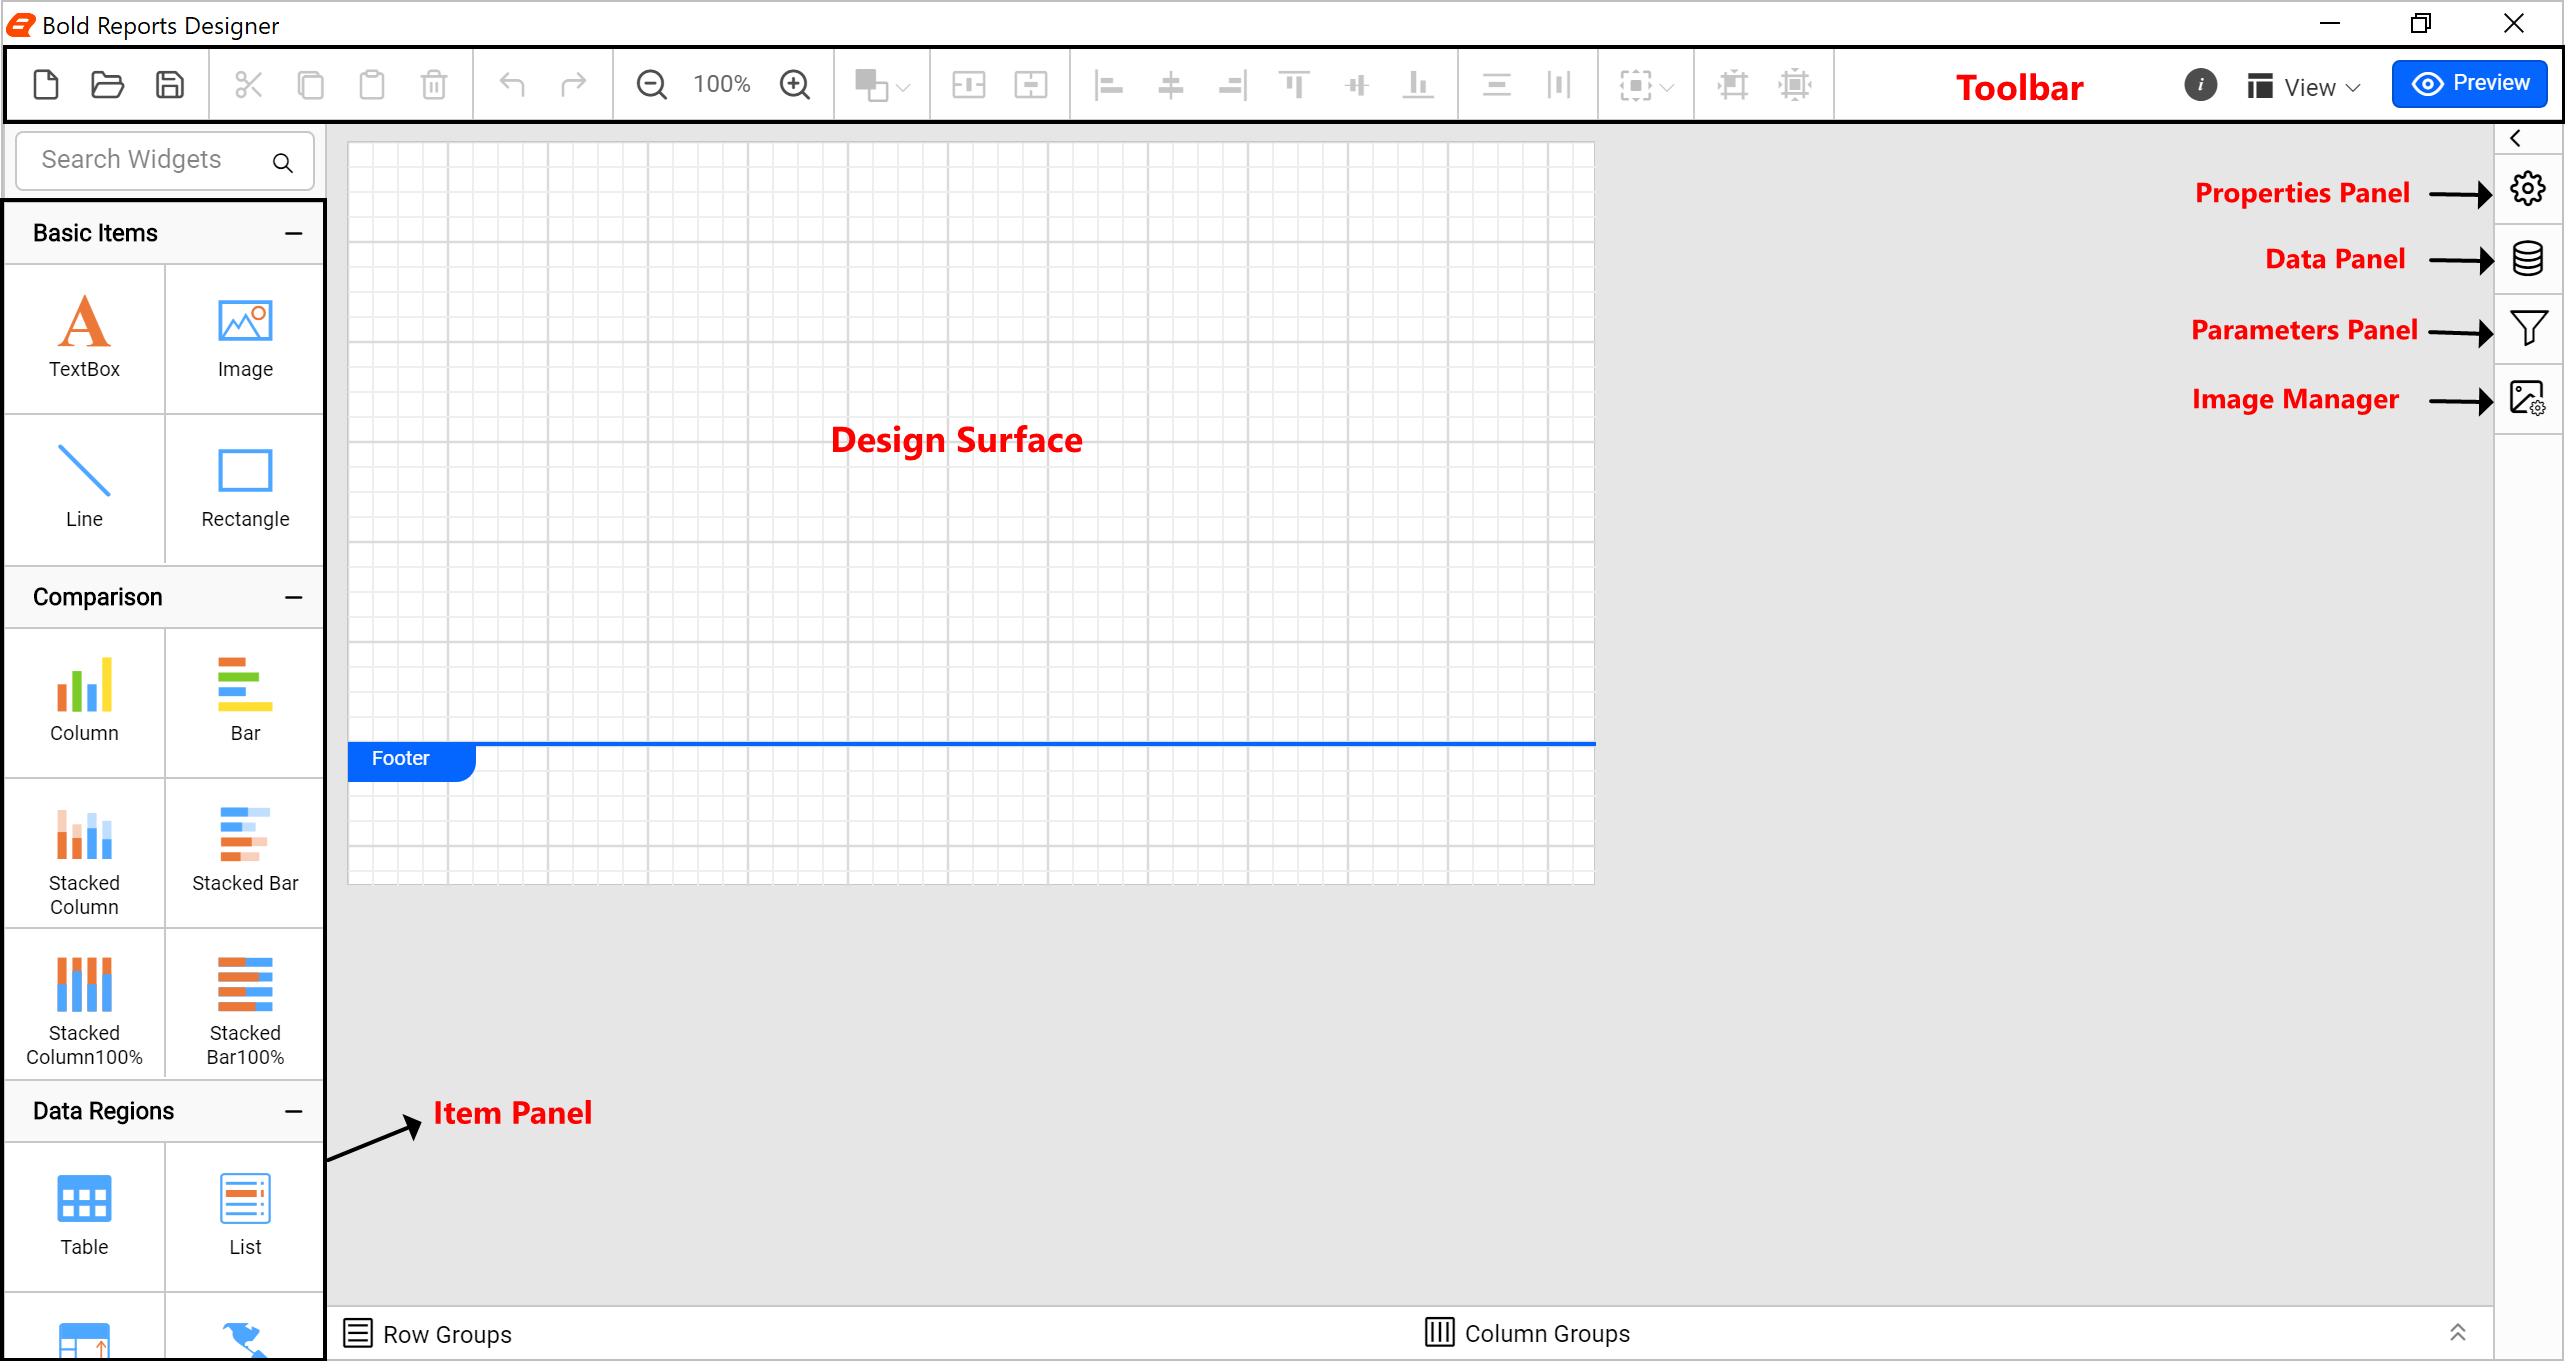Cut selection with the scissors icon

point(248,85)
